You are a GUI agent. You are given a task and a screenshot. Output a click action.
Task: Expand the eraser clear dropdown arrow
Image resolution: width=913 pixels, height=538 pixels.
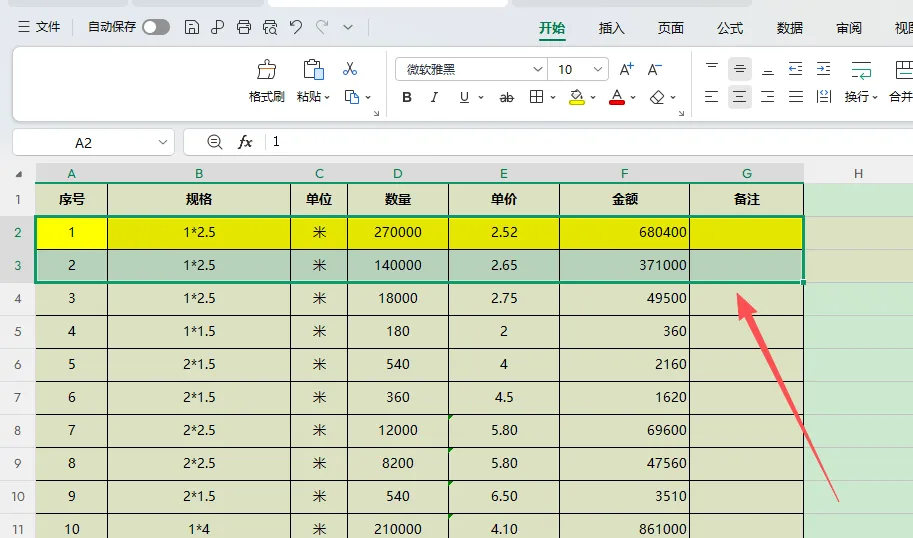[x=673, y=97]
